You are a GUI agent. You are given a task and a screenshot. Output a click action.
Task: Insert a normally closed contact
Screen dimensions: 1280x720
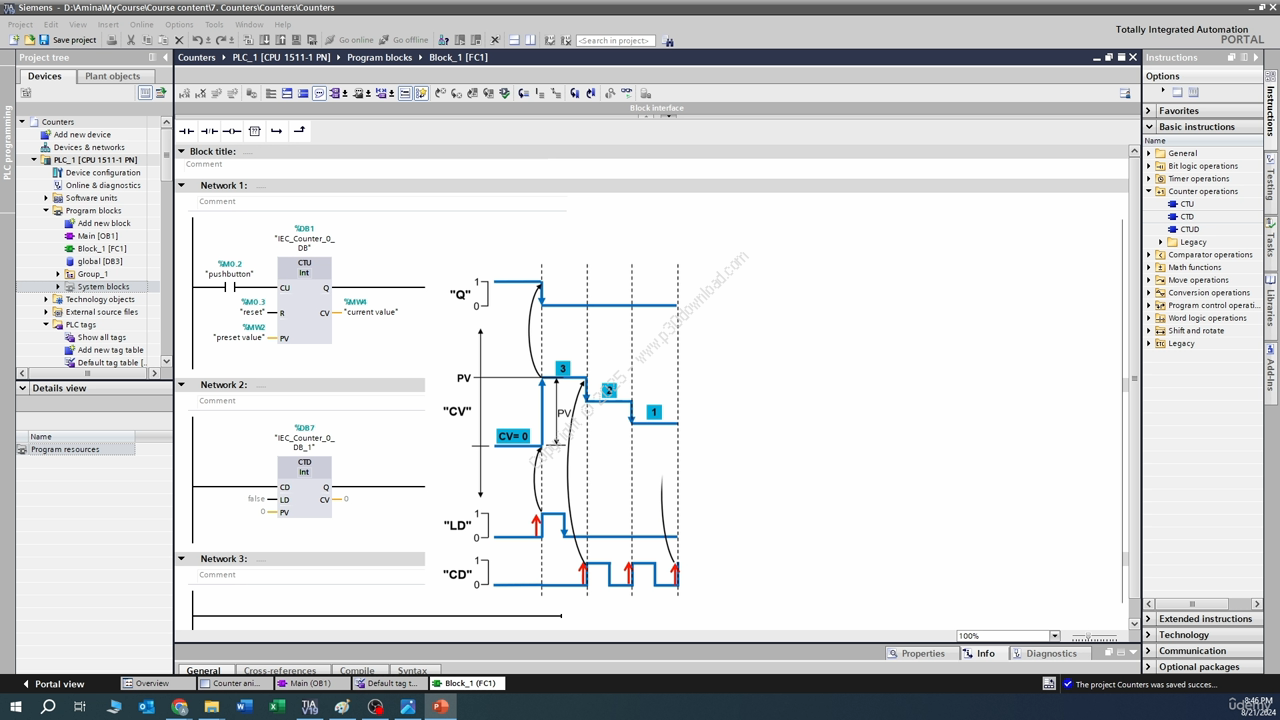209,131
